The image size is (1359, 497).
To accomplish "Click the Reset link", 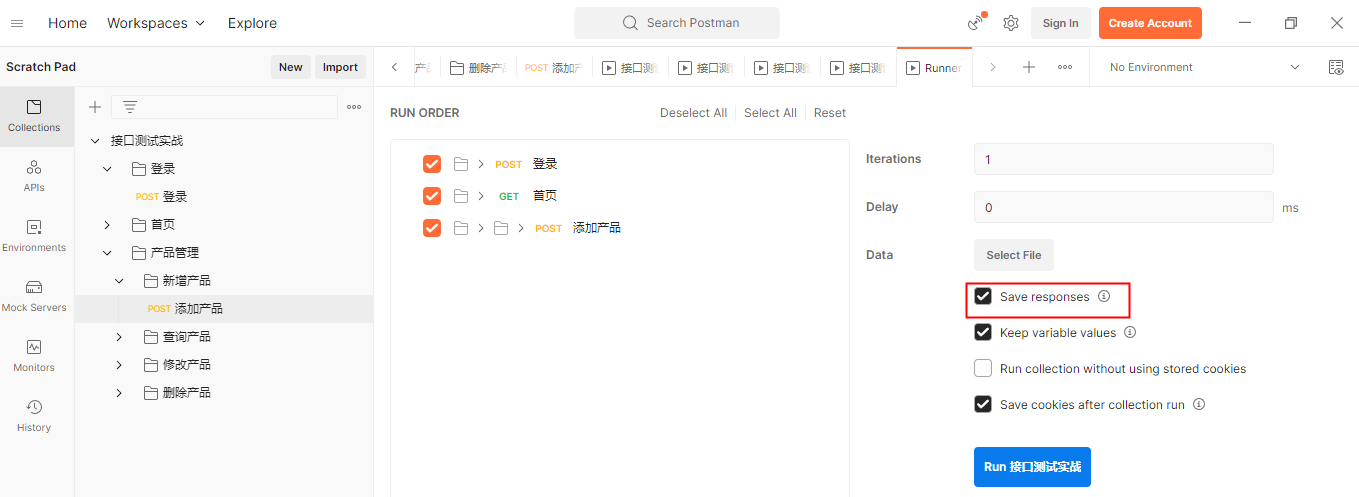I will click(x=830, y=113).
